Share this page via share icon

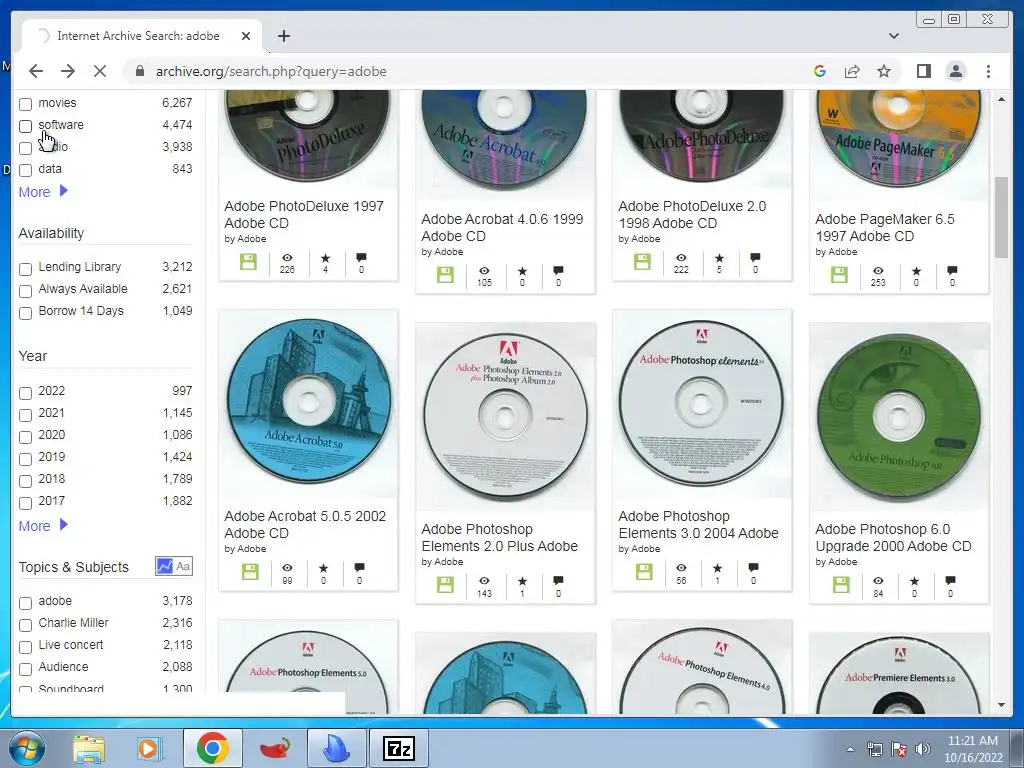852,71
